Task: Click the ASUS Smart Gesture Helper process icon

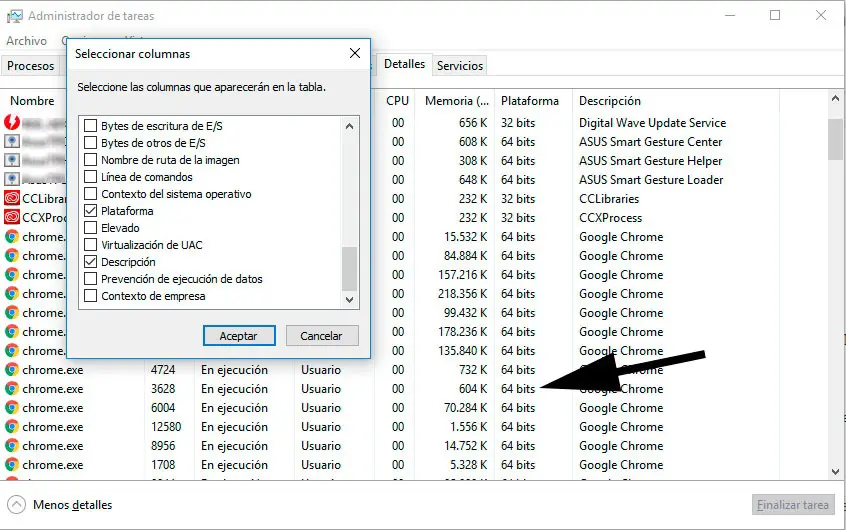Action: pos(12,160)
